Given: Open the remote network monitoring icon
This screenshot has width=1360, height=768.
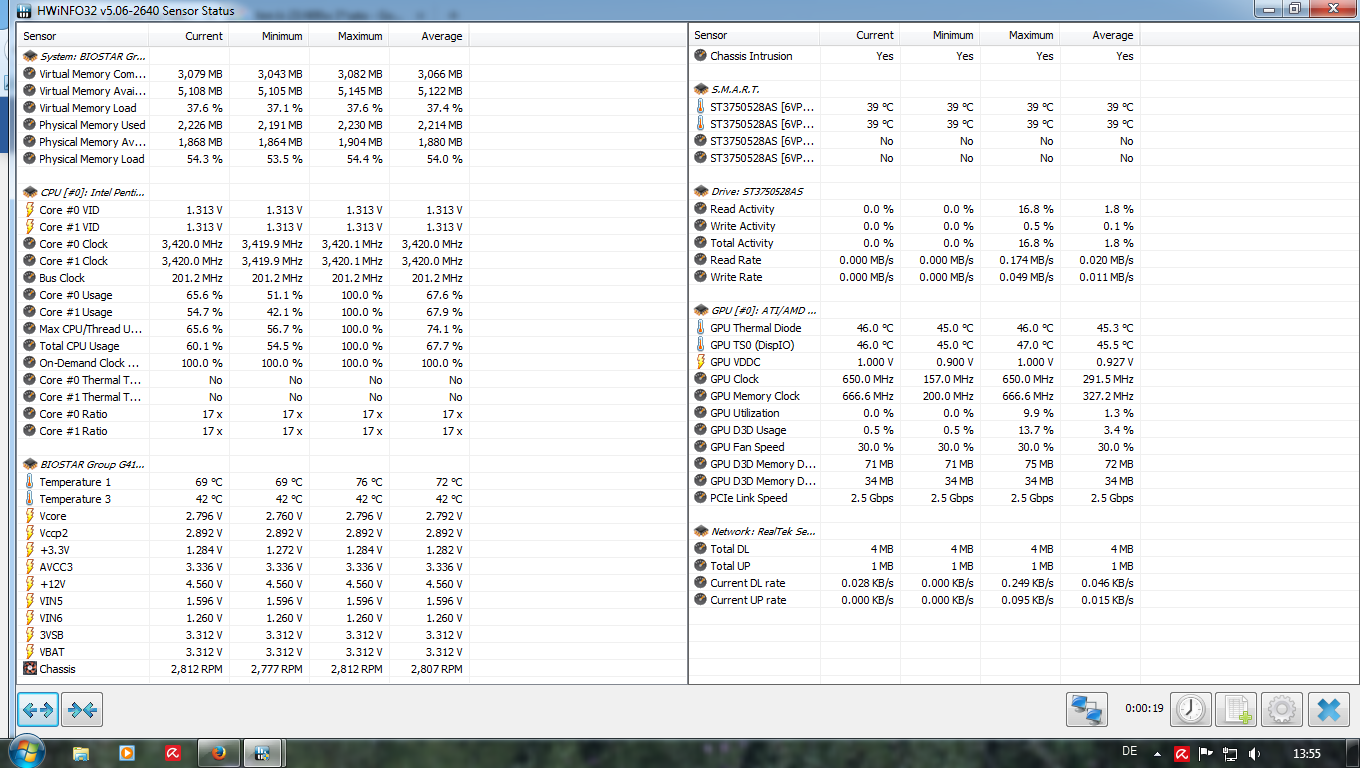Looking at the screenshot, I should click(1087, 710).
